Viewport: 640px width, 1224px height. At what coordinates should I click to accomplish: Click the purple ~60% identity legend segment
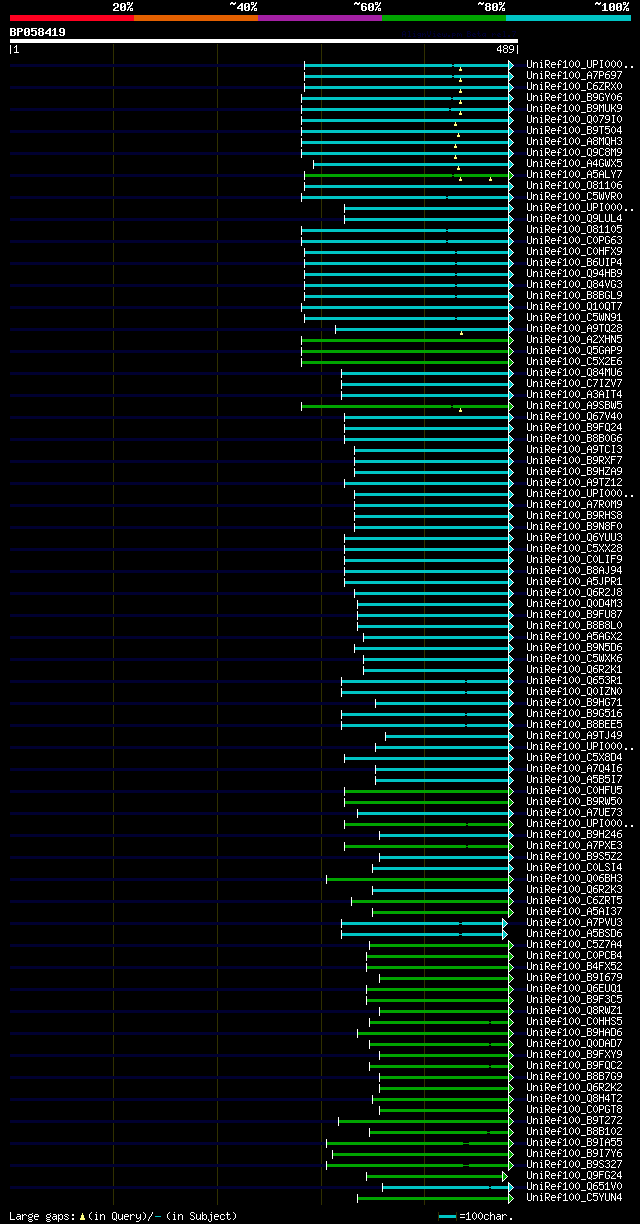320,18
